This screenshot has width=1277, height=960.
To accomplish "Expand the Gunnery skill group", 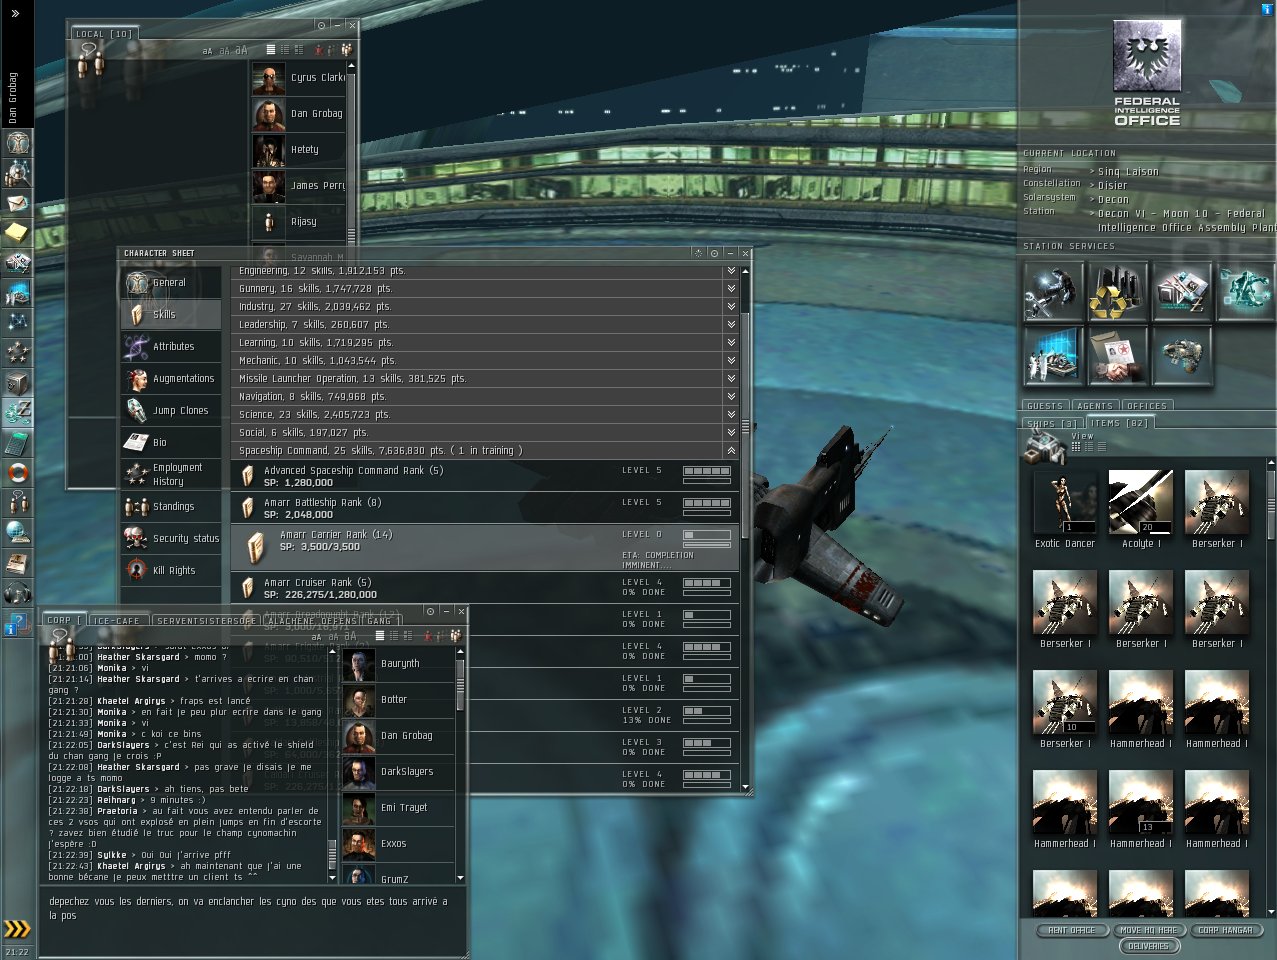I will click(731, 288).
